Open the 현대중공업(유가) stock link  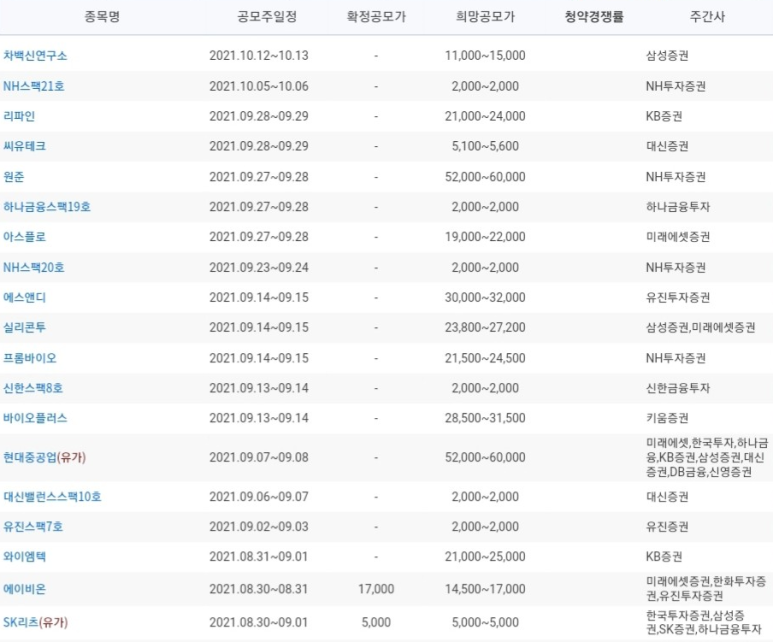44,458
